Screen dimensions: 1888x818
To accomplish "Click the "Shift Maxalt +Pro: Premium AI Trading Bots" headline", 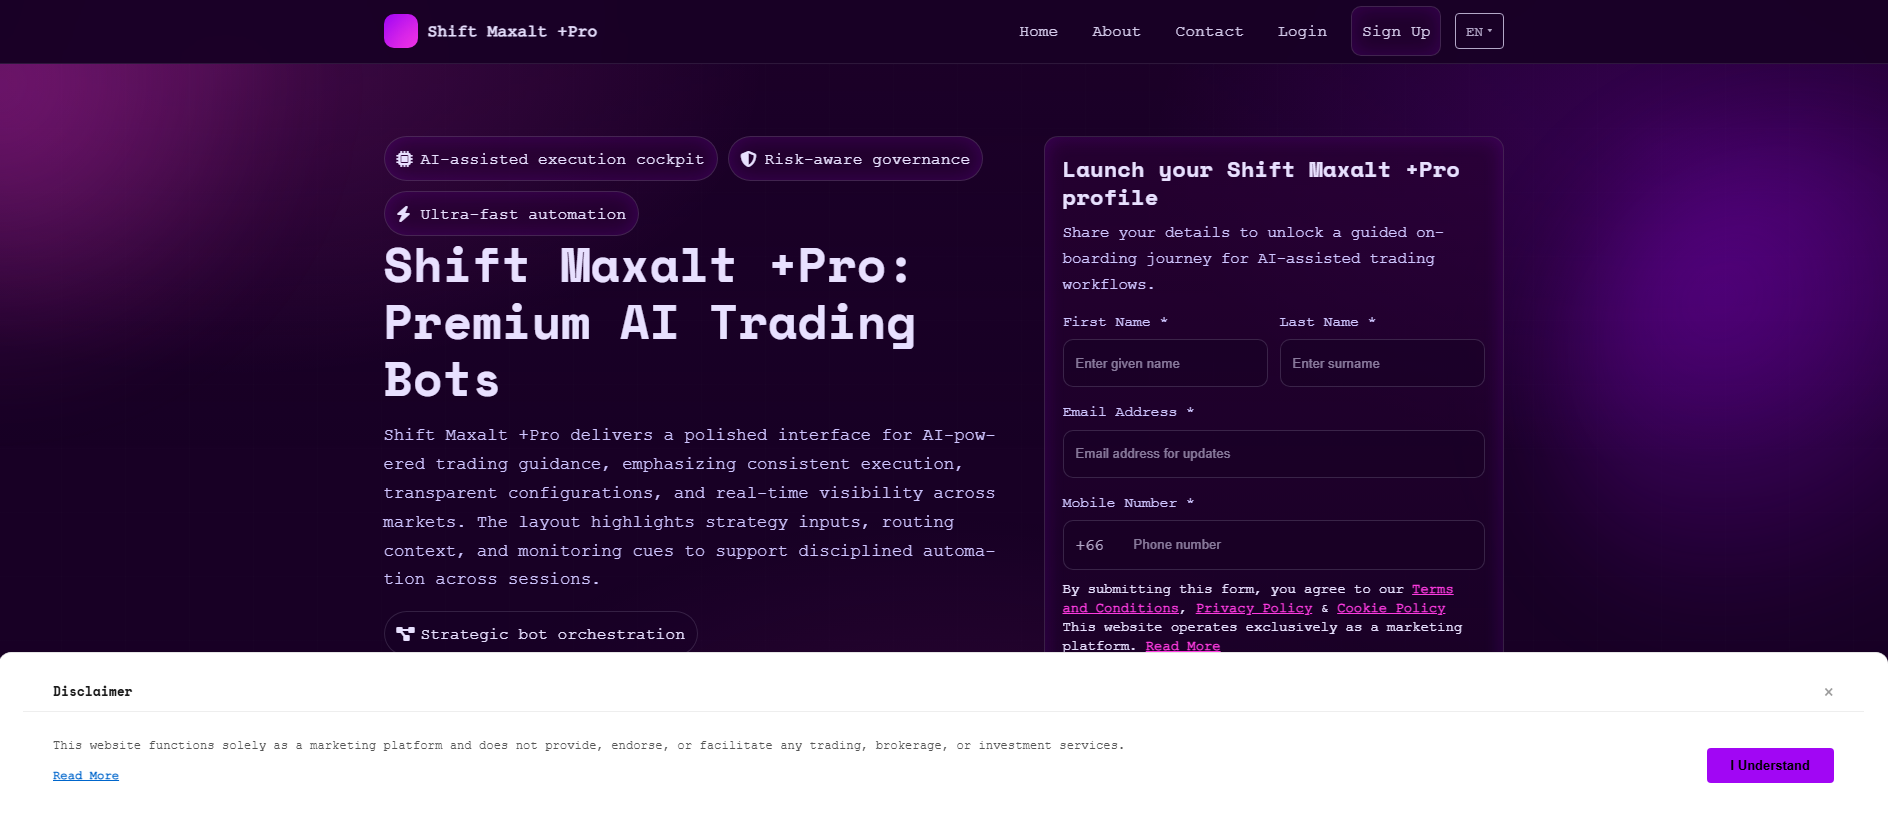I will 650,323.
